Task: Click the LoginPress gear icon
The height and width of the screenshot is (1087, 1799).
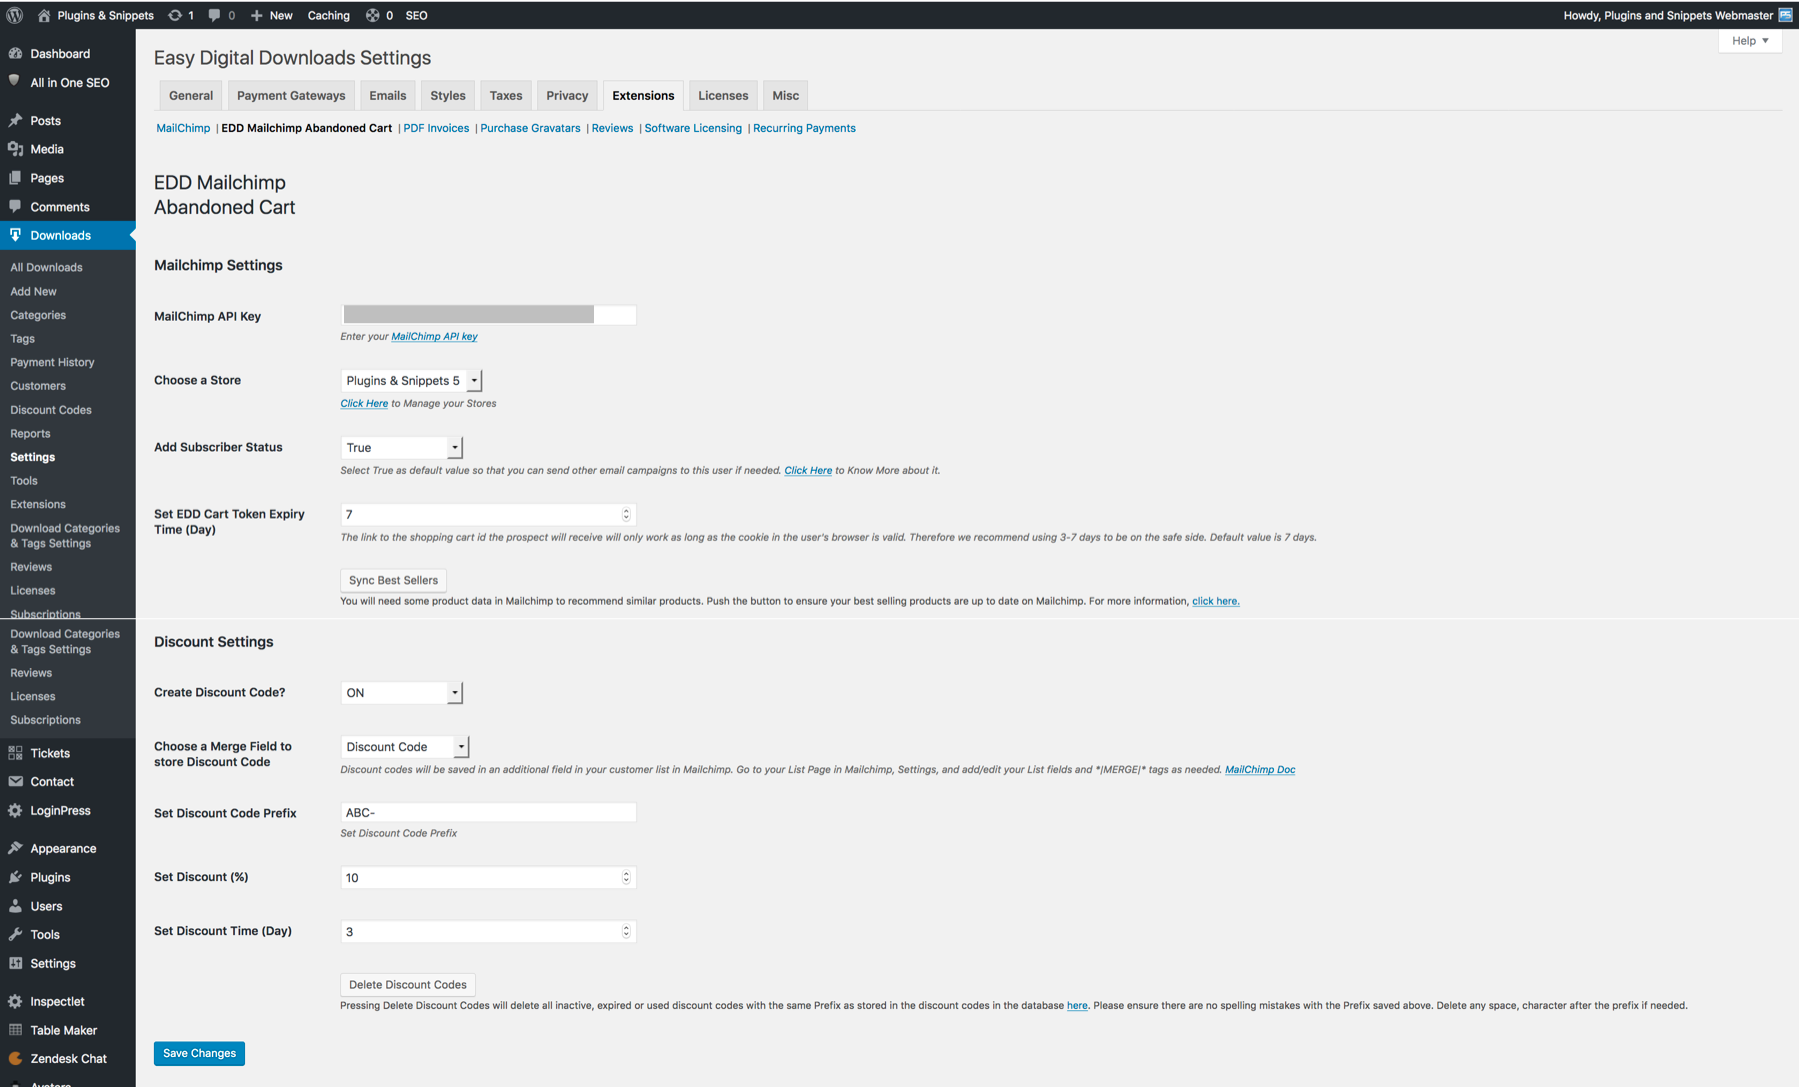Action: click(15, 810)
